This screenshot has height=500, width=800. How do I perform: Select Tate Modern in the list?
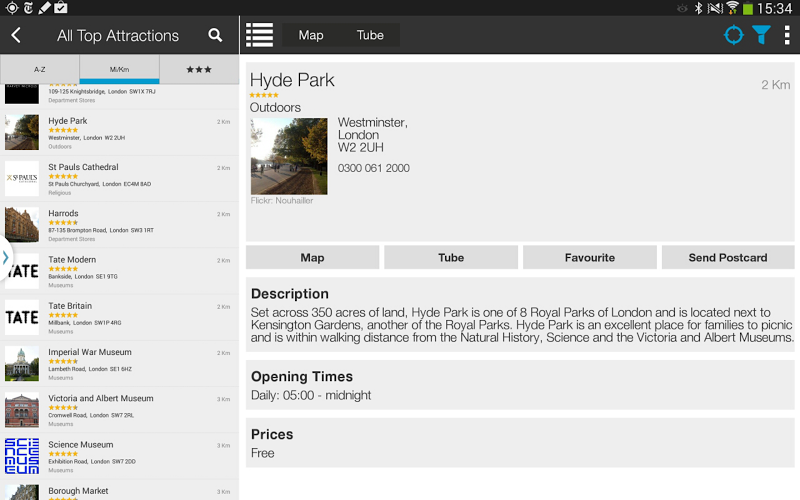point(119,271)
